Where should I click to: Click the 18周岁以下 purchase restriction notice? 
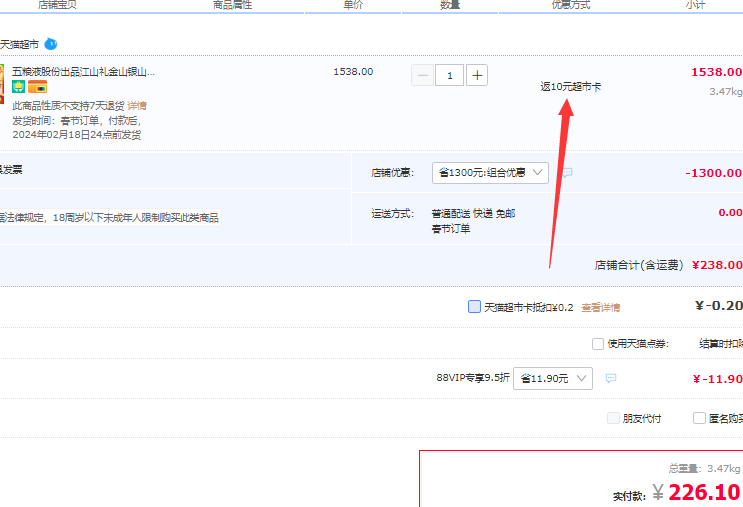(x=109, y=217)
